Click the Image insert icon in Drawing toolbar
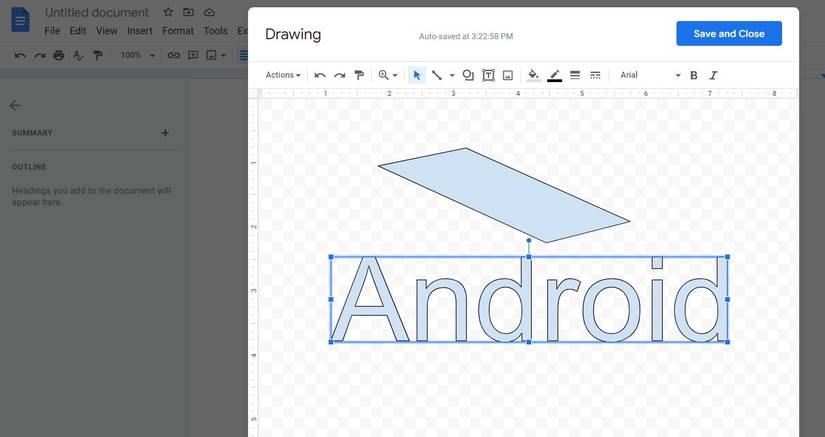 [508, 75]
